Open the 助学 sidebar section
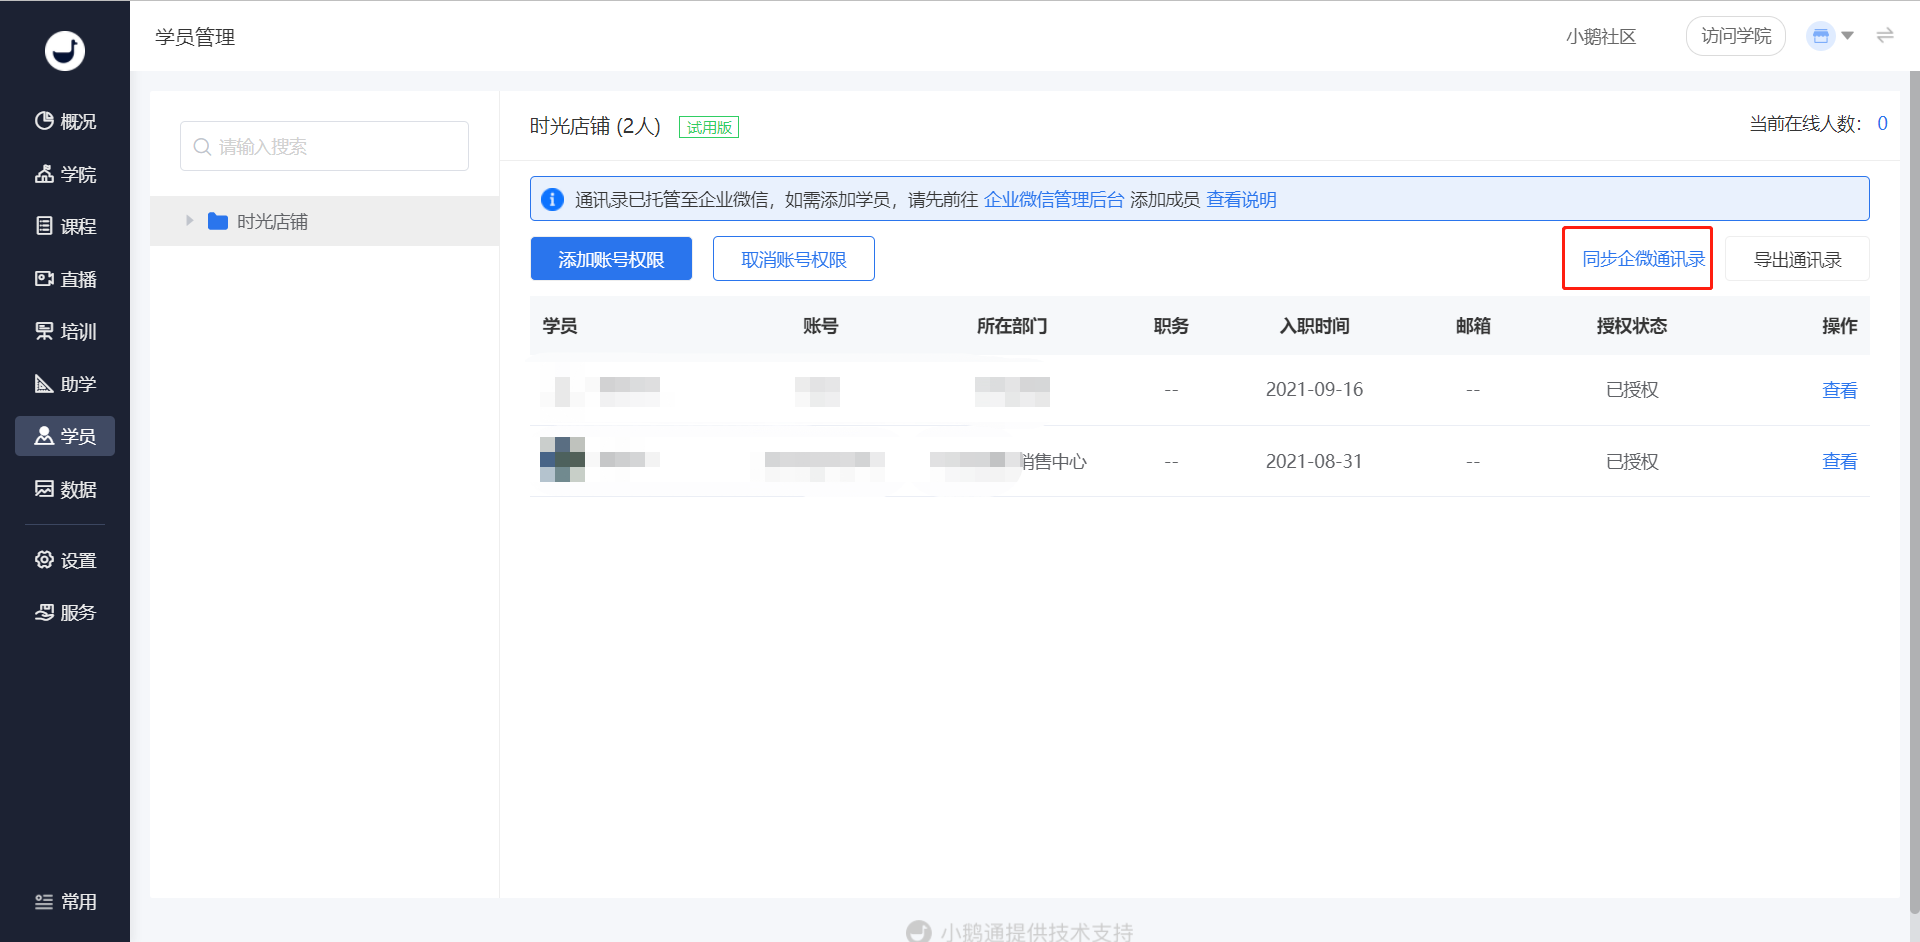Image resolution: width=1920 pixels, height=942 pixels. [65, 384]
